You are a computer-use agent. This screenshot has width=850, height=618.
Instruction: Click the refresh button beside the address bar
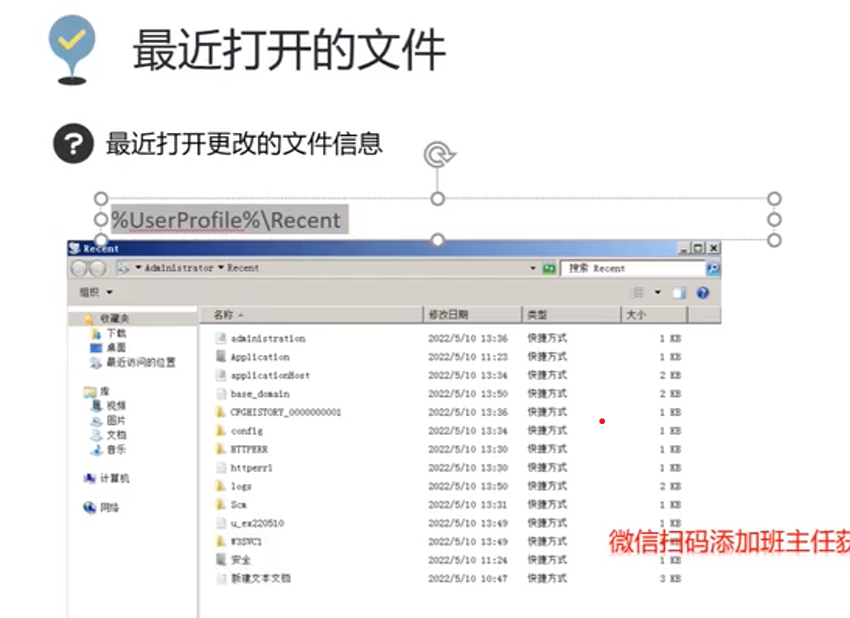point(549,268)
